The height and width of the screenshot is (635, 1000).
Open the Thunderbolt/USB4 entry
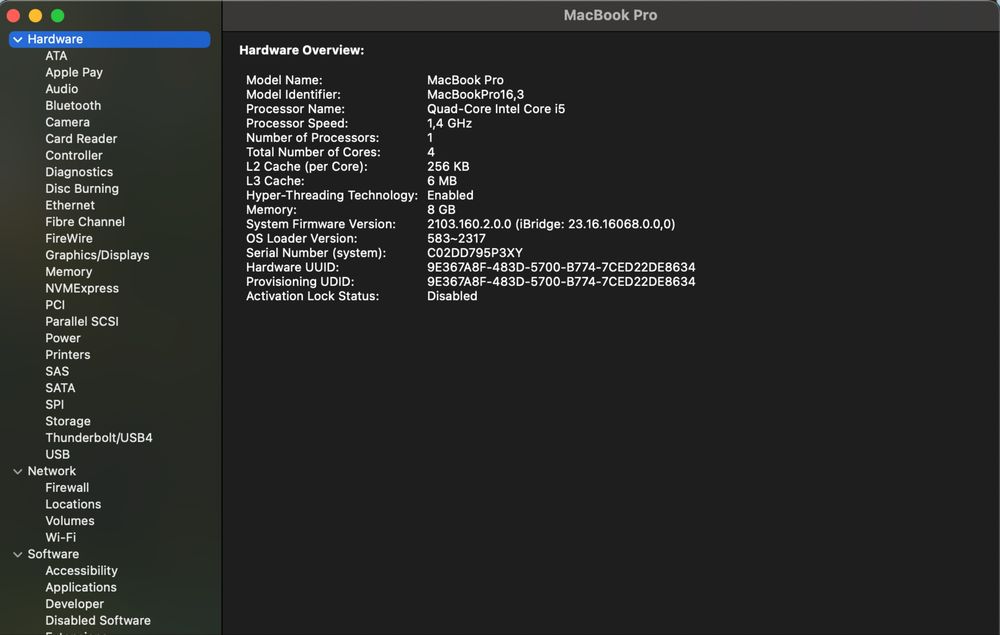click(99, 438)
